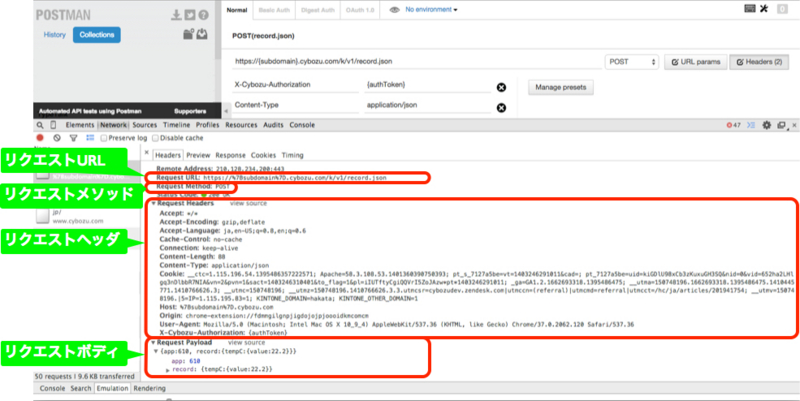
Task: Open the Rendering tab in bottom drawer
Action: click(x=149, y=389)
